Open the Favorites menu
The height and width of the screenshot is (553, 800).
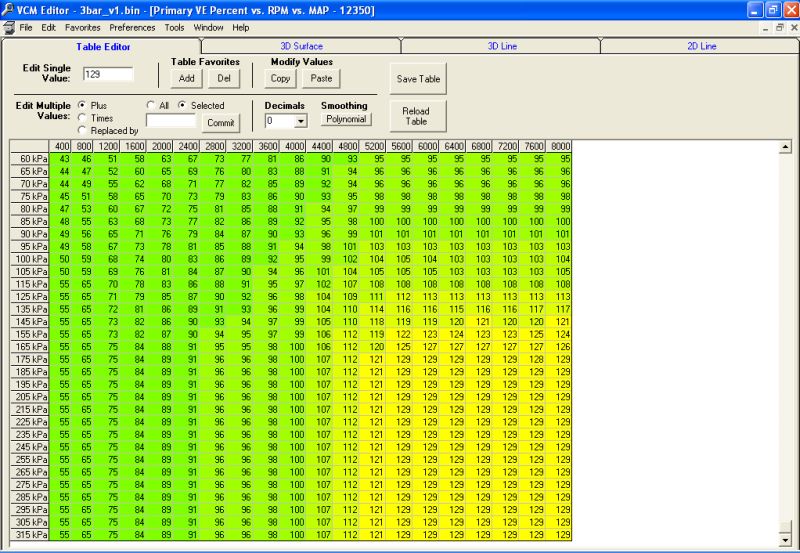click(x=83, y=27)
